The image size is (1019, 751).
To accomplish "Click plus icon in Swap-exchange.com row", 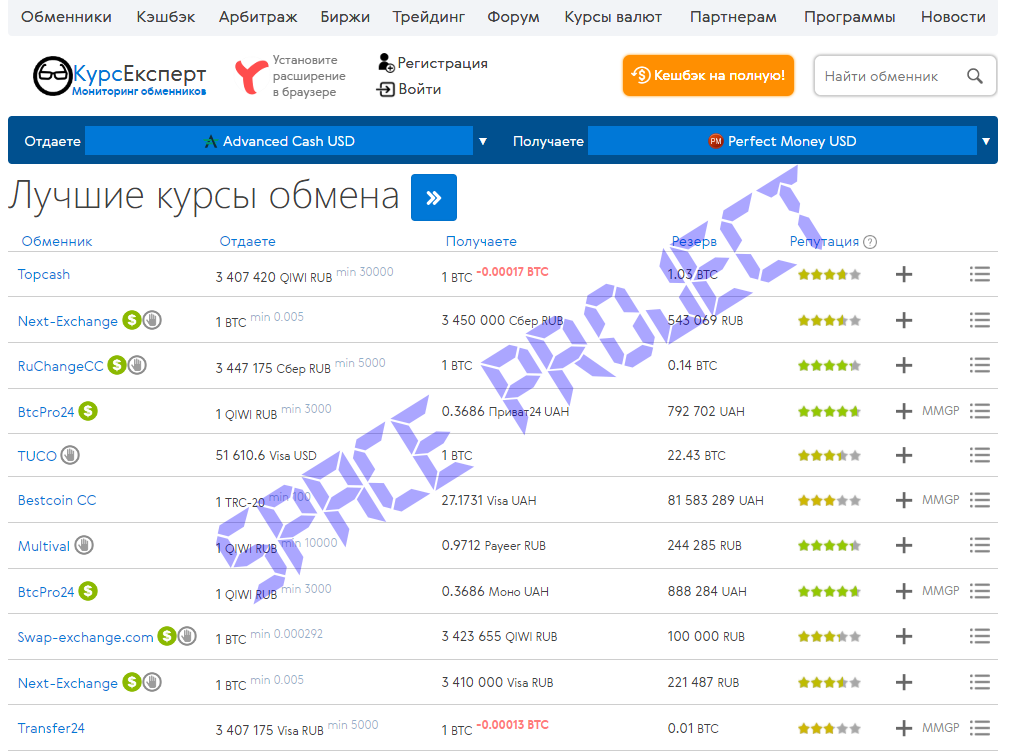I will tap(903, 636).
